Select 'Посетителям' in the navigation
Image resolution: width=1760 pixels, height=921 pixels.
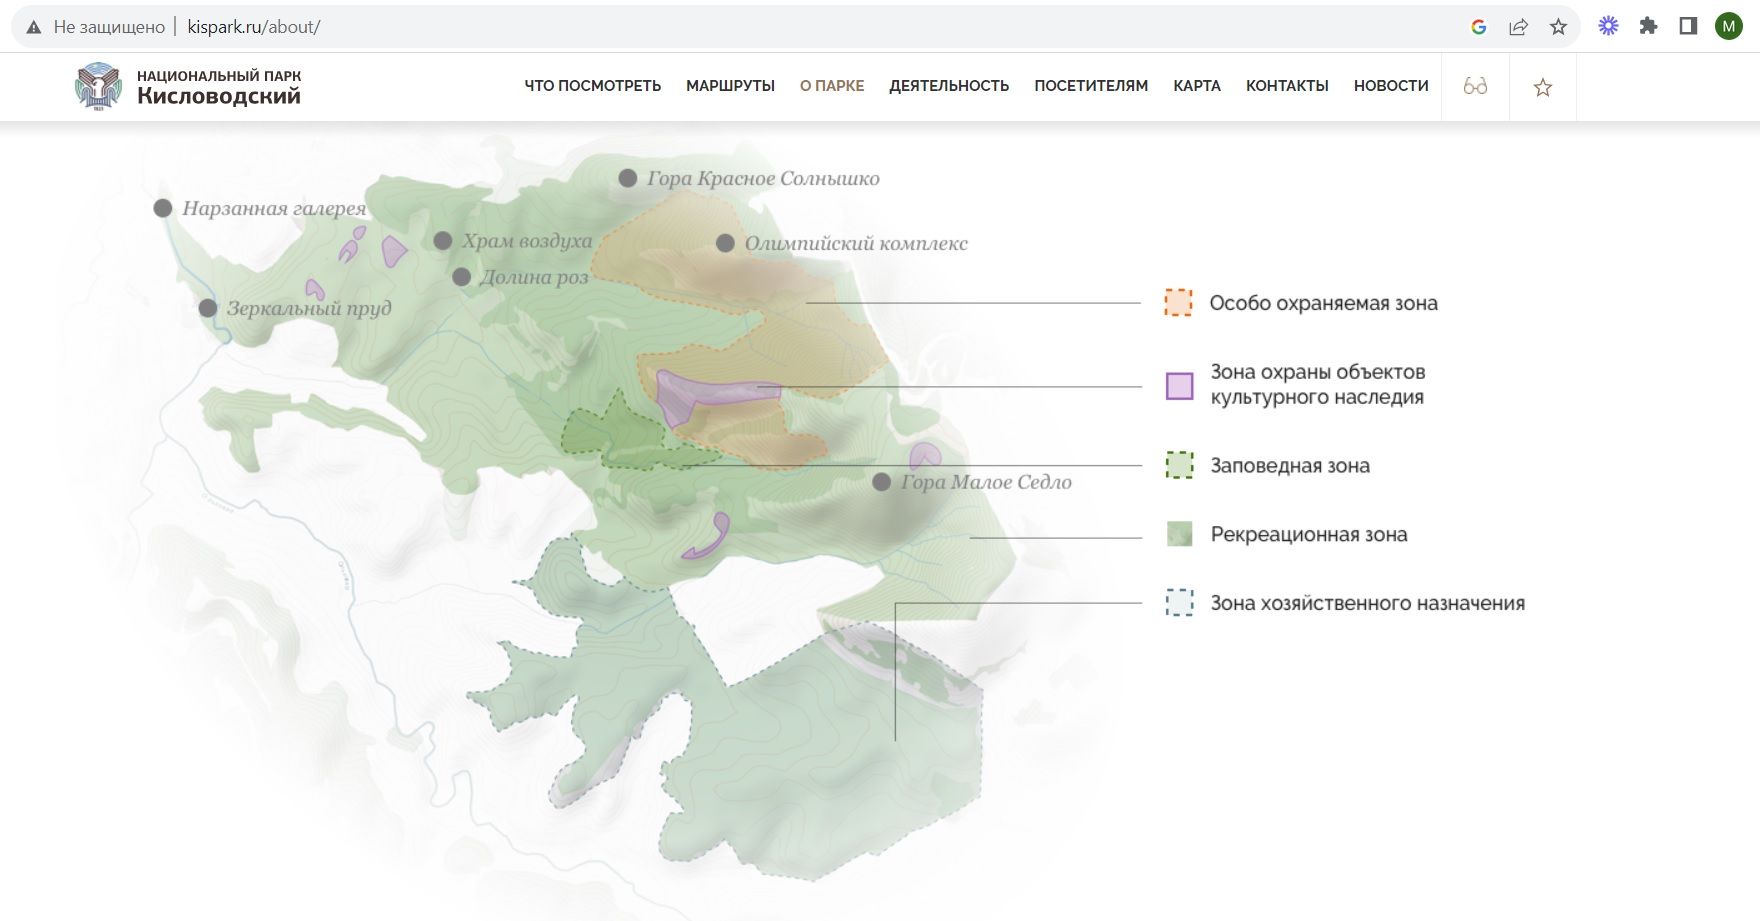coord(1091,86)
